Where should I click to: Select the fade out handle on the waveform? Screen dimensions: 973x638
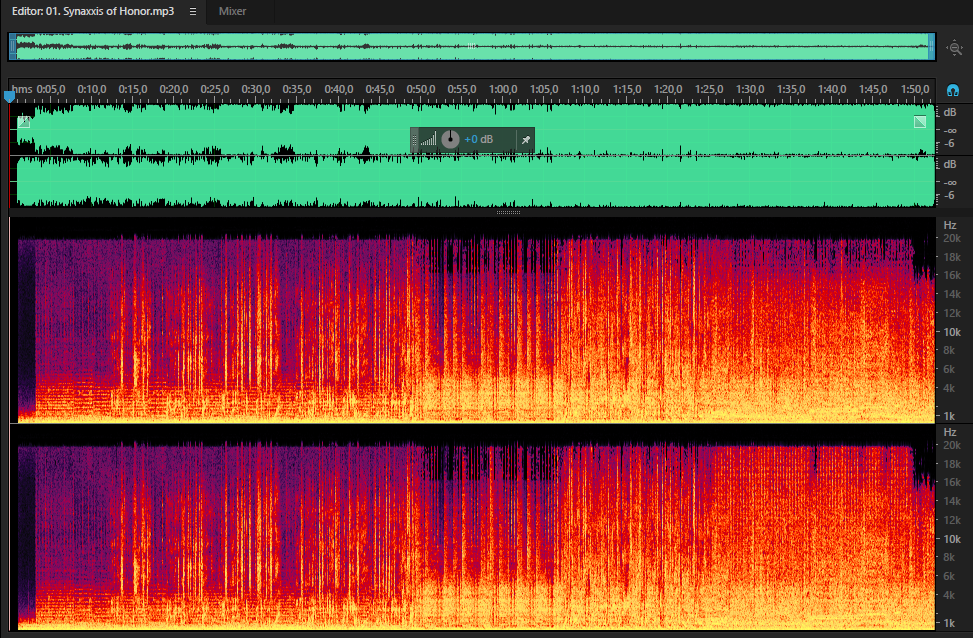(x=920, y=122)
